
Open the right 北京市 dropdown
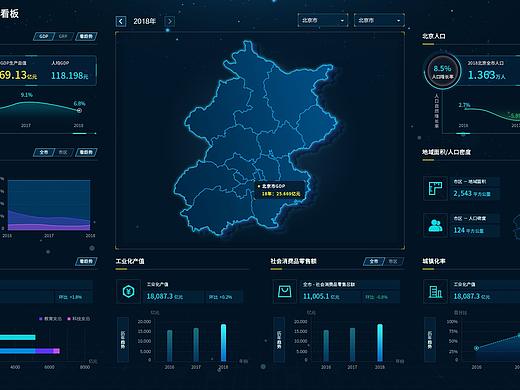pyautogui.click(x=379, y=20)
